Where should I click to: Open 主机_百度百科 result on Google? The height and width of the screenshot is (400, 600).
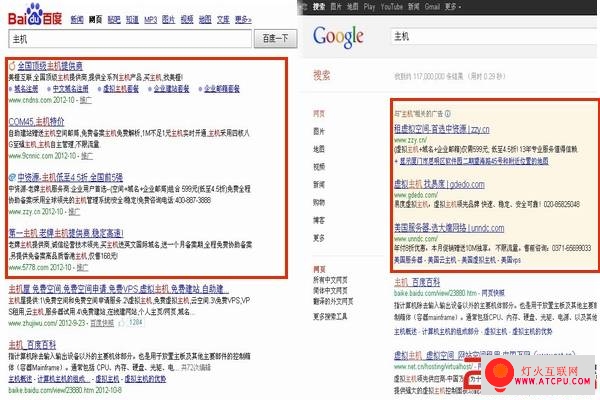pos(417,282)
